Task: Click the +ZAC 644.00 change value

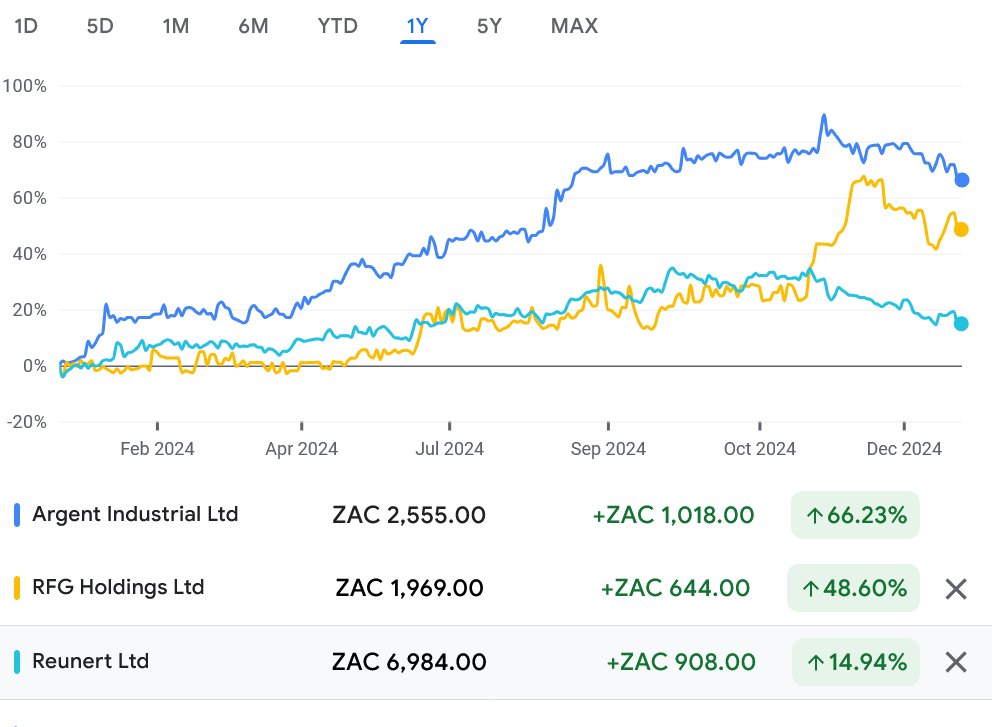Action: (675, 588)
